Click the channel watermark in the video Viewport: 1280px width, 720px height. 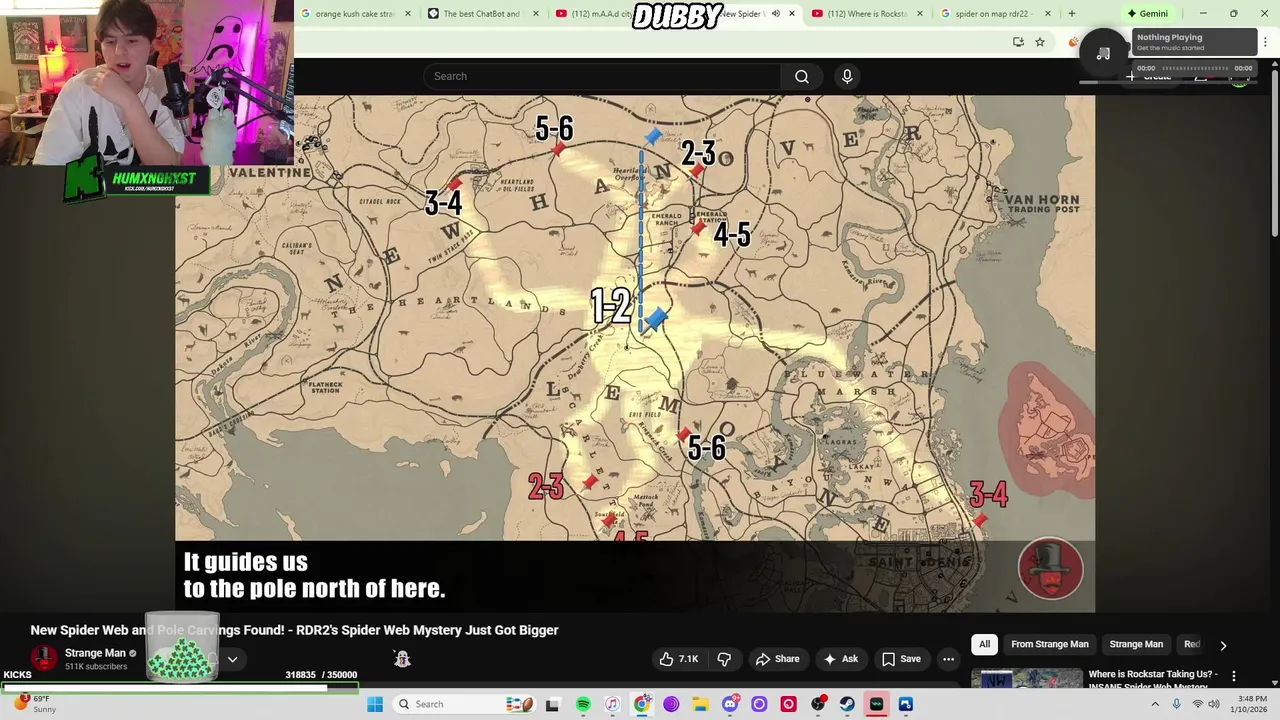[x=1050, y=569]
